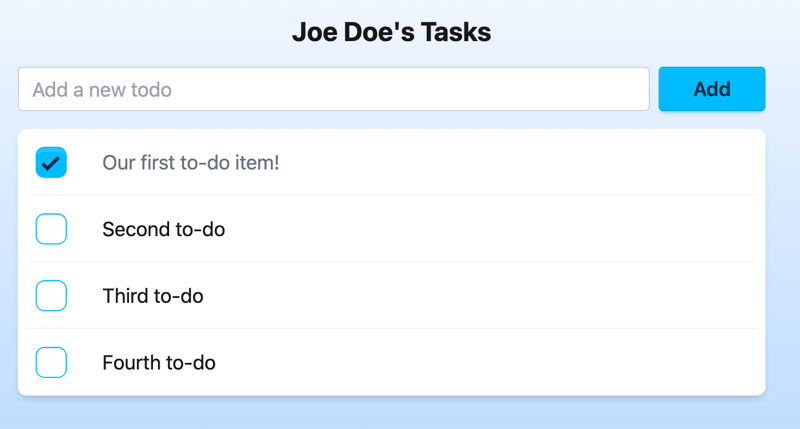The image size is (800, 429).
Task: Click the word 'Add' on the blue button
Action: point(712,89)
